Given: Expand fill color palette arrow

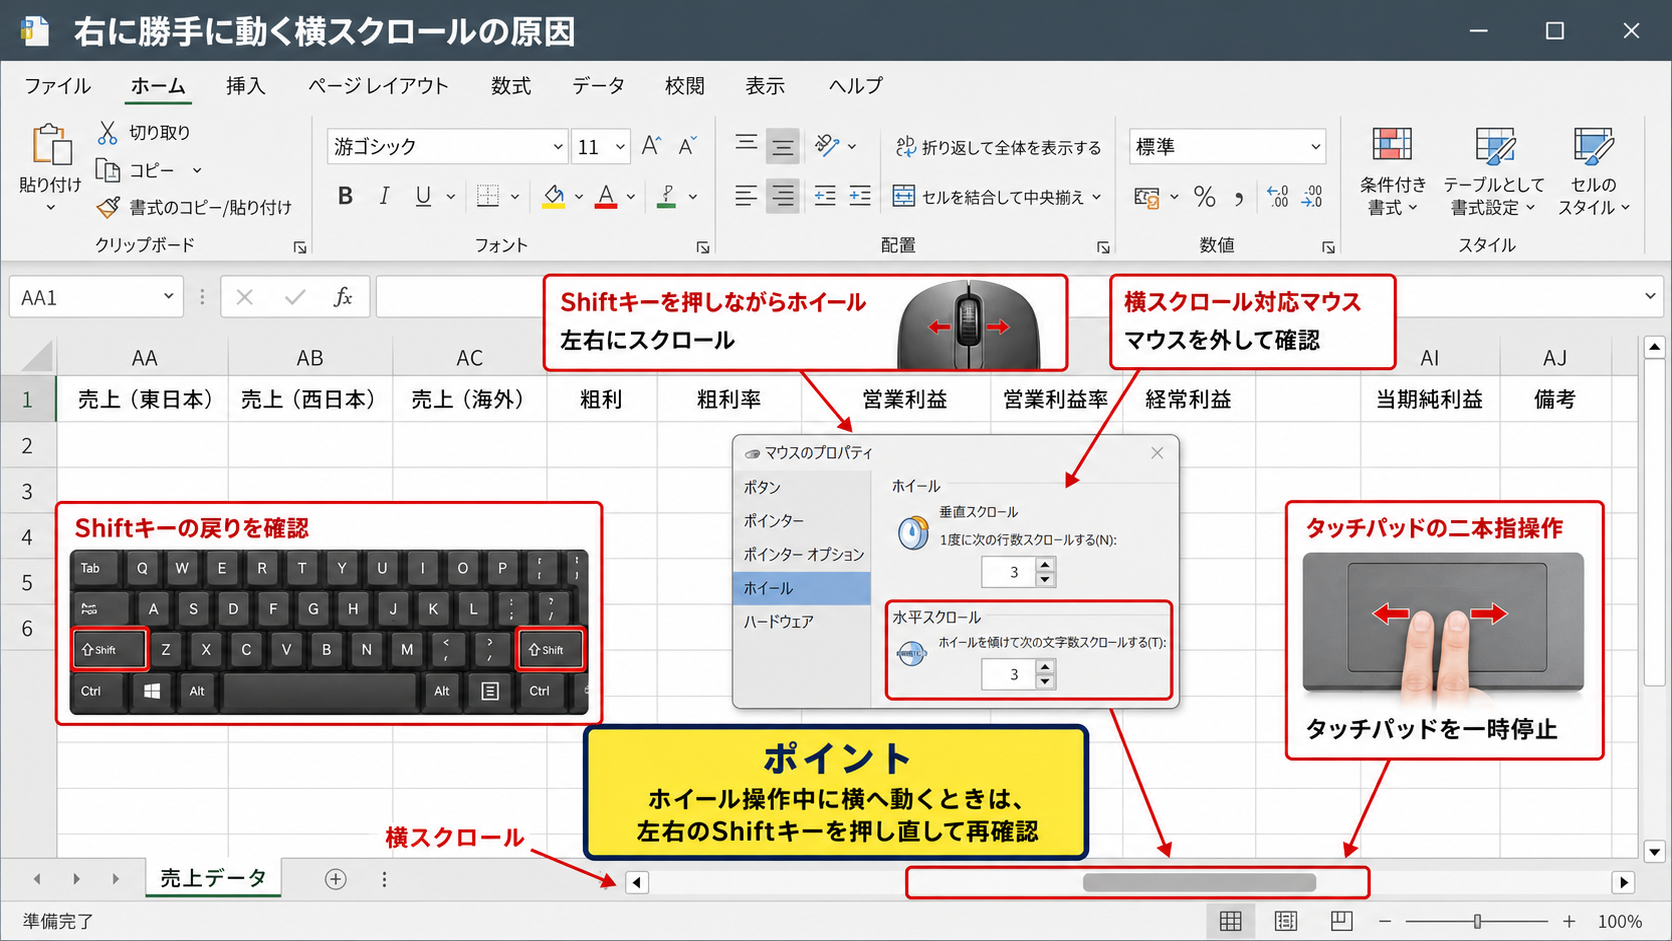Looking at the screenshot, I should point(579,197).
